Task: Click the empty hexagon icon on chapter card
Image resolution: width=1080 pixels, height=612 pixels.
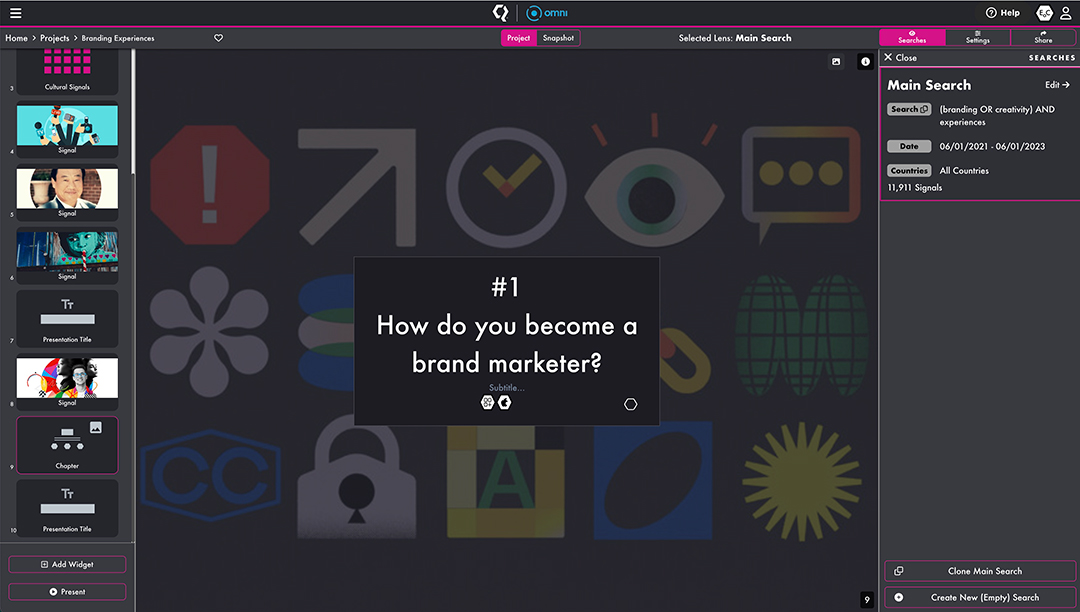Action: coord(631,404)
